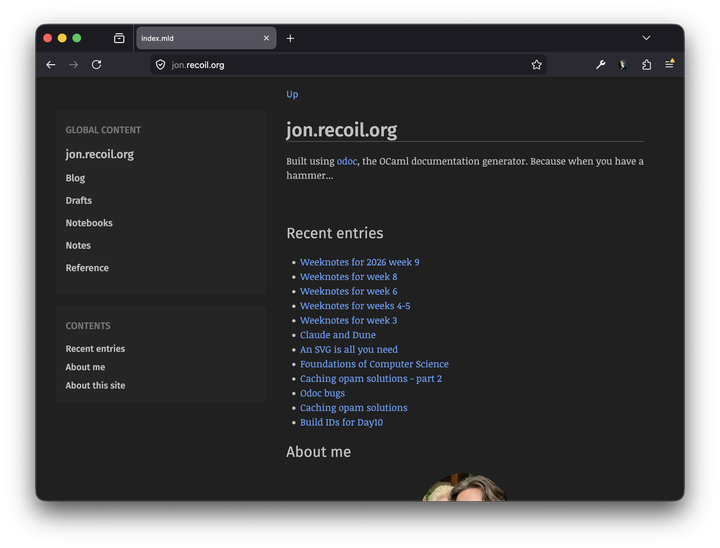The width and height of the screenshot is (720, 548).
Task: Read the Claude and Dune entry
Action: 338,335
